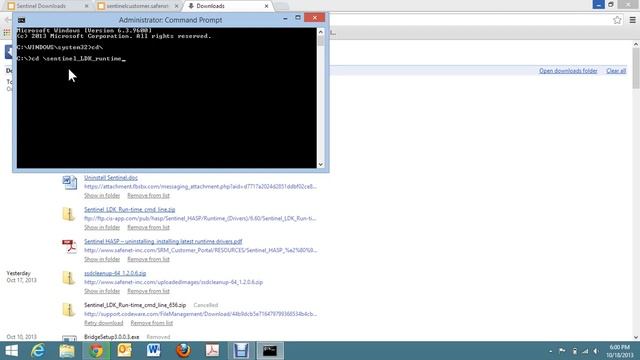Launch Firefox from the taskbar
Image resolution: width=640 pixels, height=360 pixels.
[x=183, y=351]
